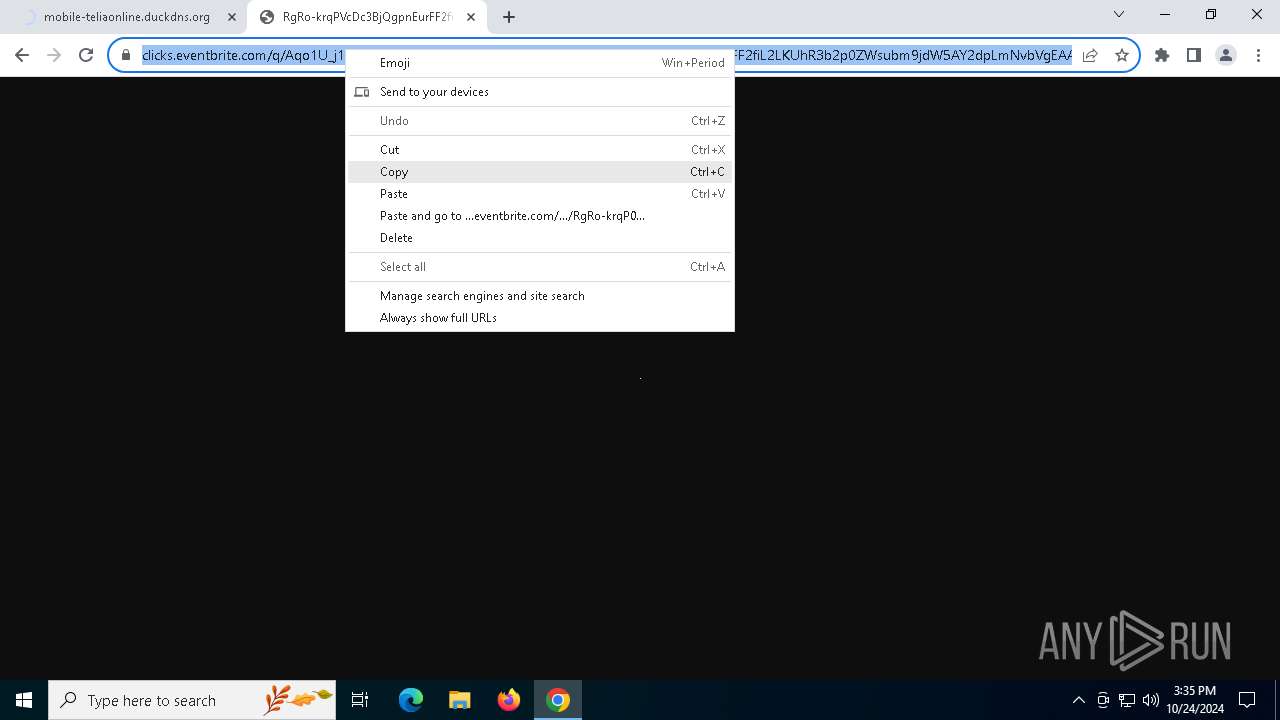Open Chrome's three-dot menu
Image resolution: width=1280 pixels, height=720 pixels.
[1257, 55]
